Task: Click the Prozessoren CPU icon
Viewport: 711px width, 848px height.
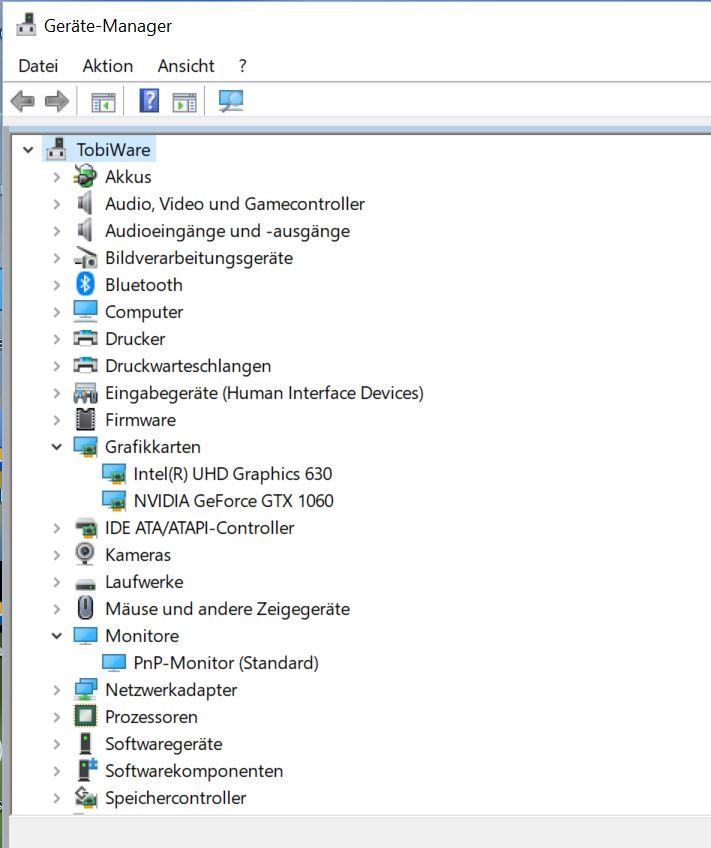Action: point(85,717)
